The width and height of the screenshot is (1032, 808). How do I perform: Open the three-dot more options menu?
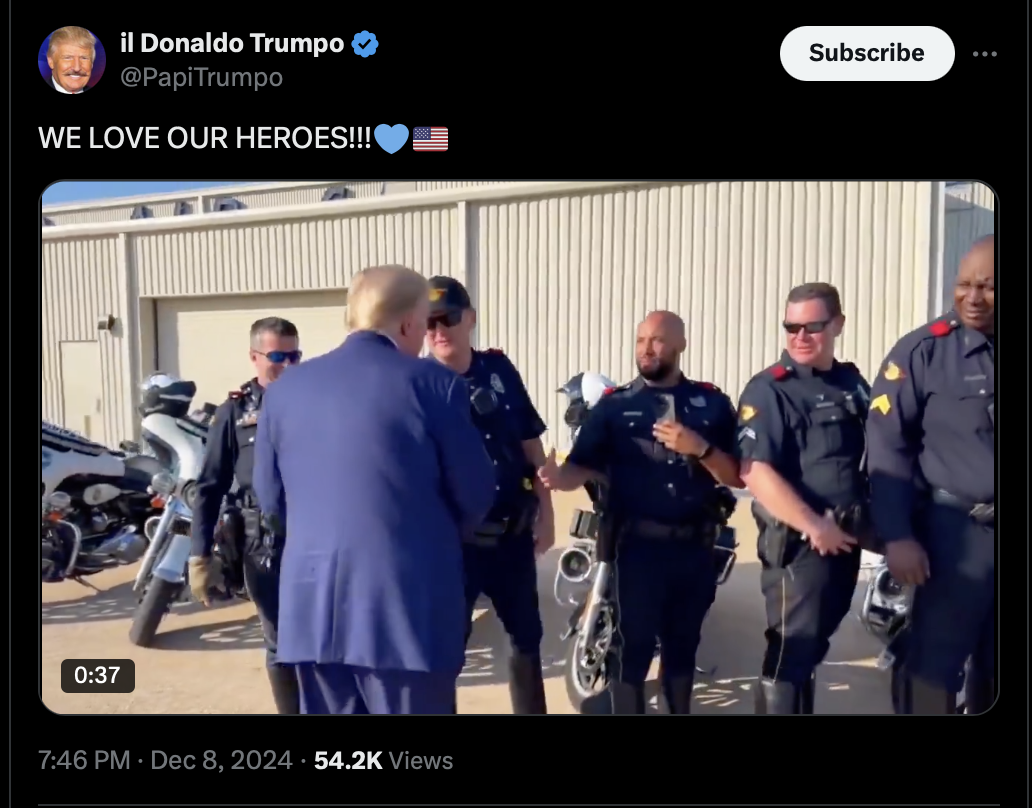click(x=985, y=54)
